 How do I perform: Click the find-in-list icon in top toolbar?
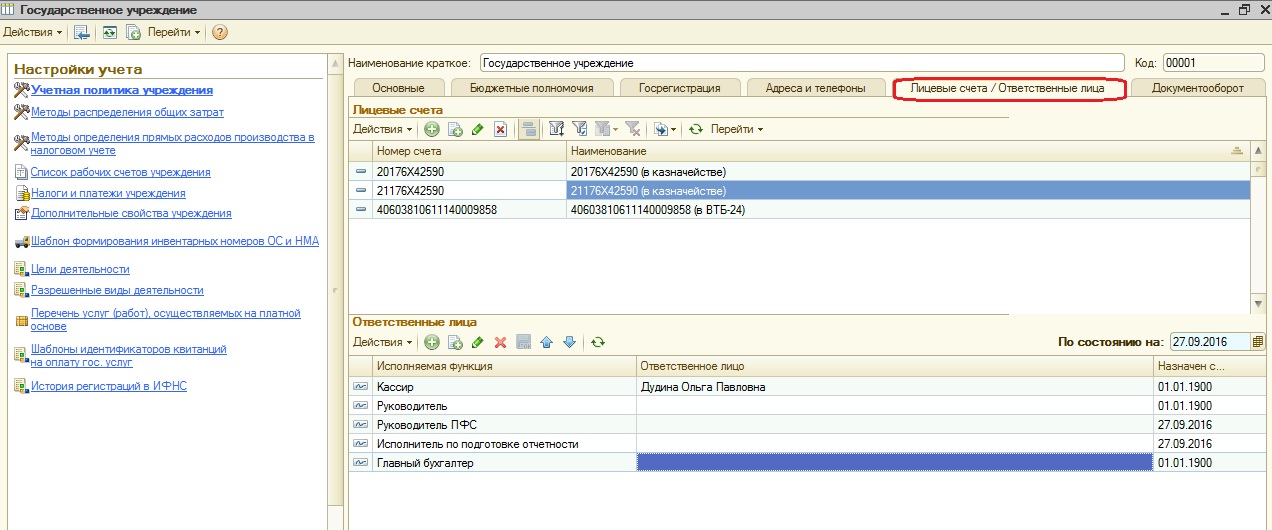click(x=82, y=32)
